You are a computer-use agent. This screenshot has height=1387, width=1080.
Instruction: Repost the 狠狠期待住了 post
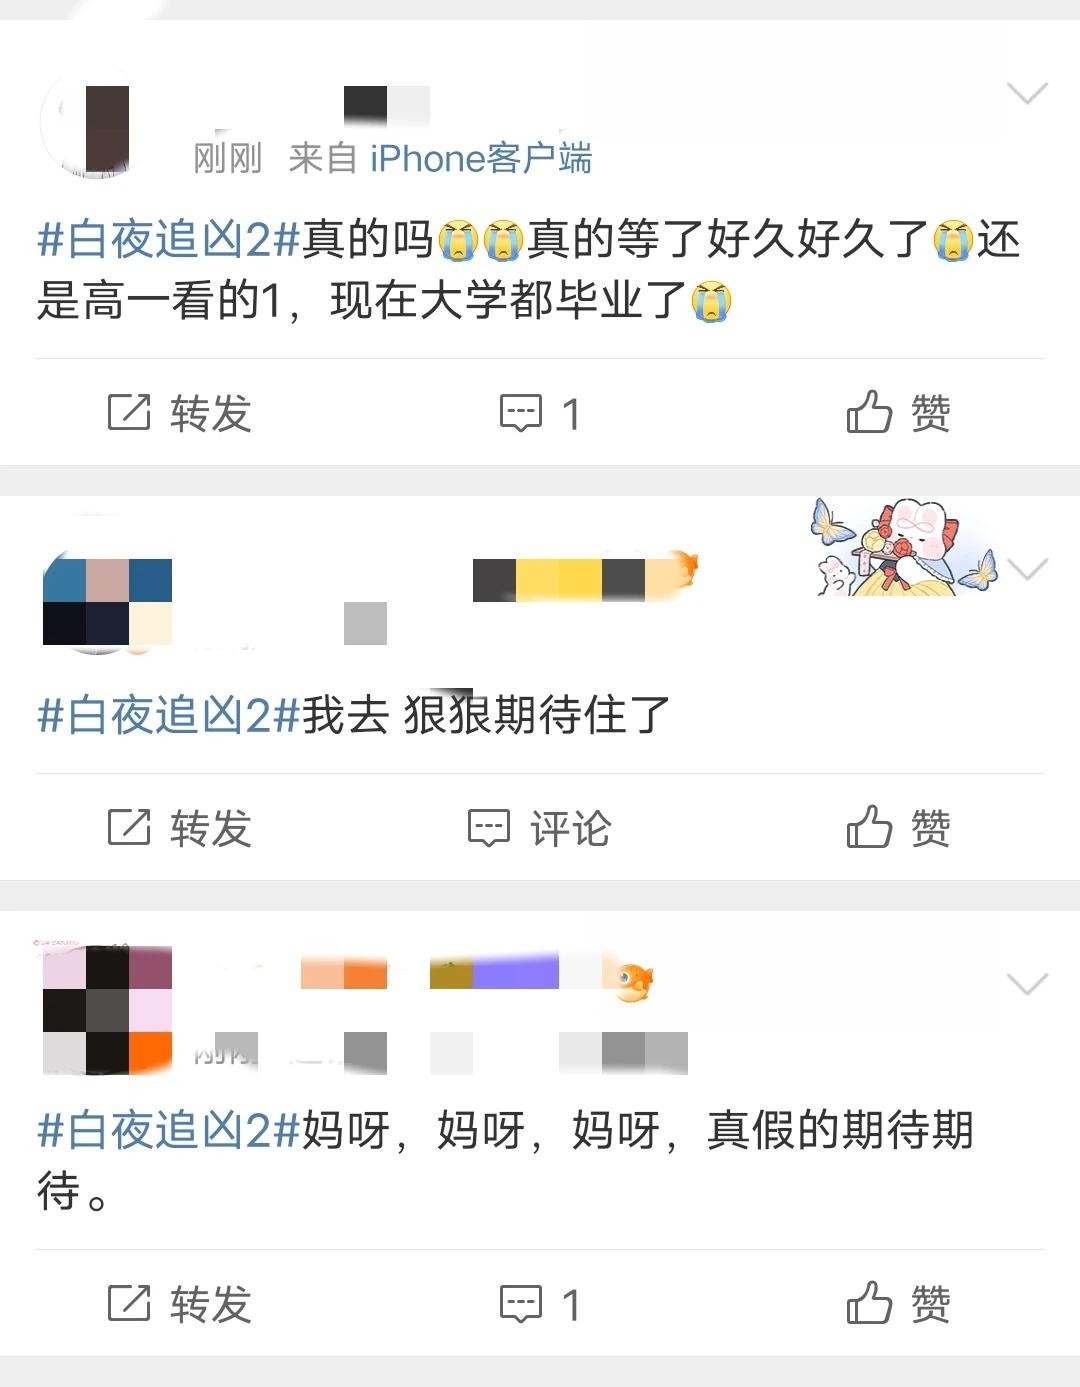(179, 828)
